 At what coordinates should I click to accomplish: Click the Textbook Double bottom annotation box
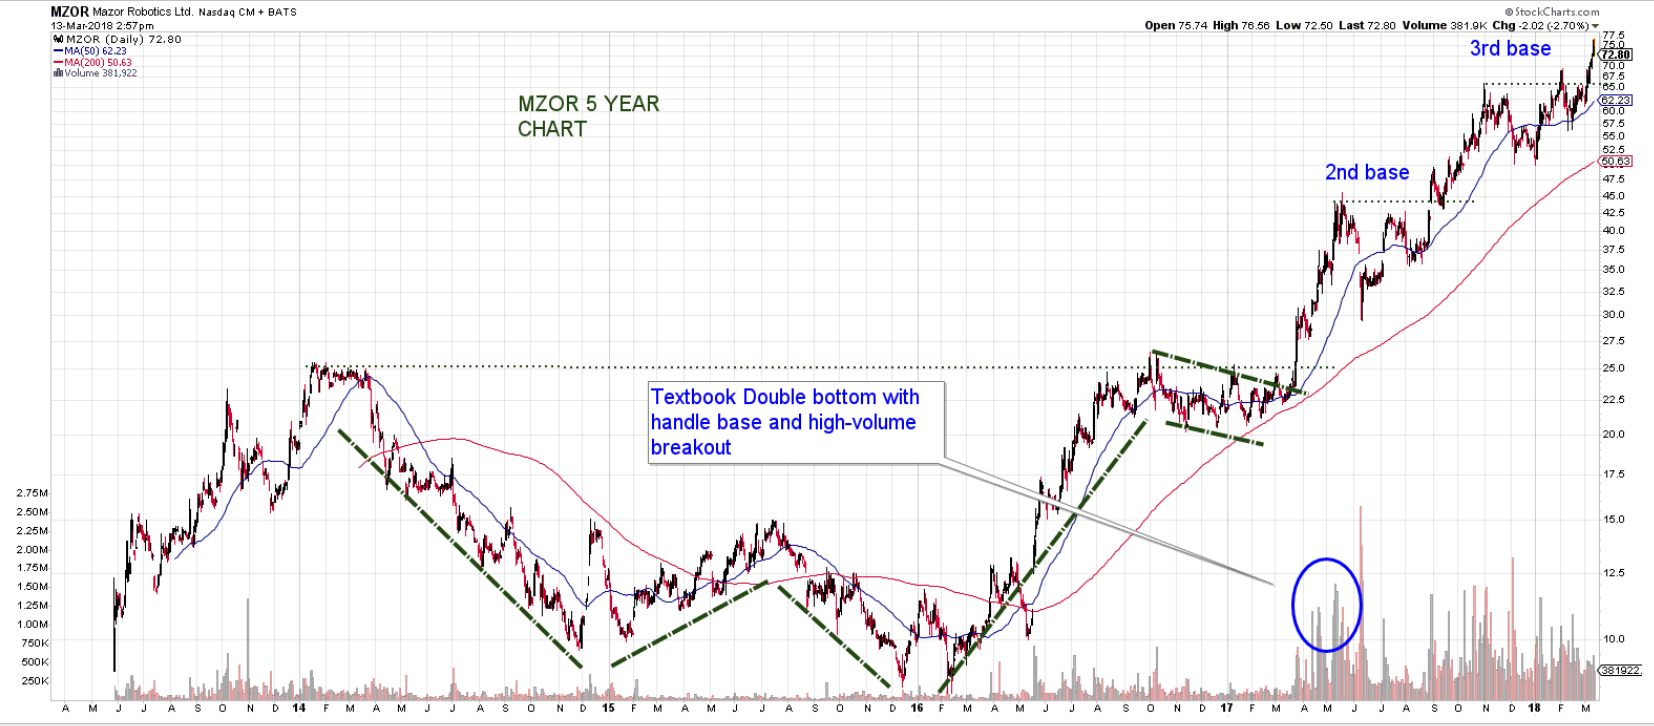point(796,422)
